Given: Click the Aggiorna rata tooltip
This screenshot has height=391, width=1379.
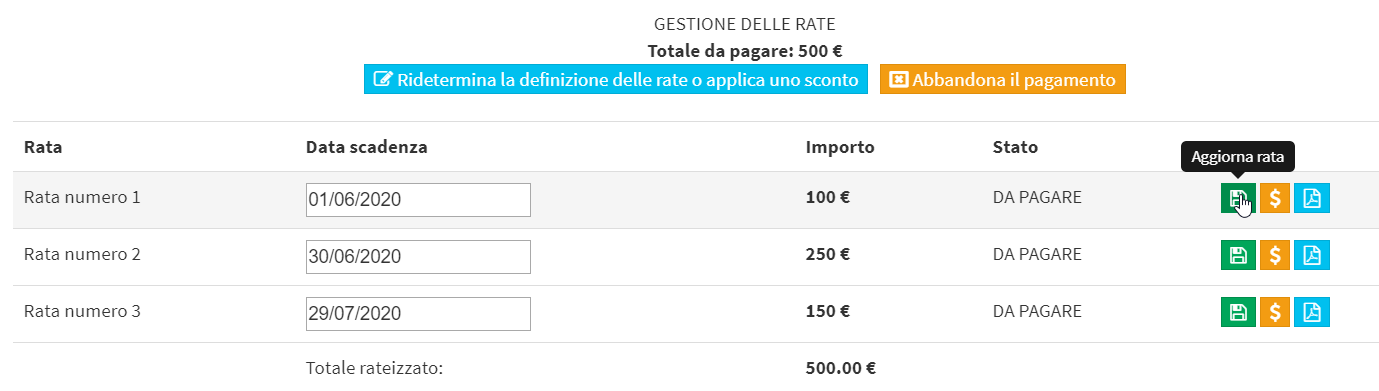Looking at the screenshot, I should pyautogui.click(x=1238, y=157).
